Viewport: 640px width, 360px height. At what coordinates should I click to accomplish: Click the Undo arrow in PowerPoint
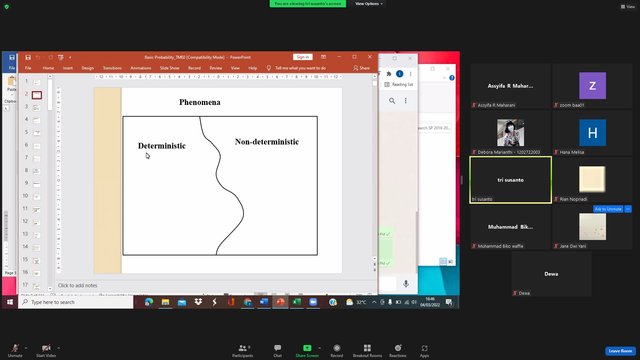click(38, 58)
